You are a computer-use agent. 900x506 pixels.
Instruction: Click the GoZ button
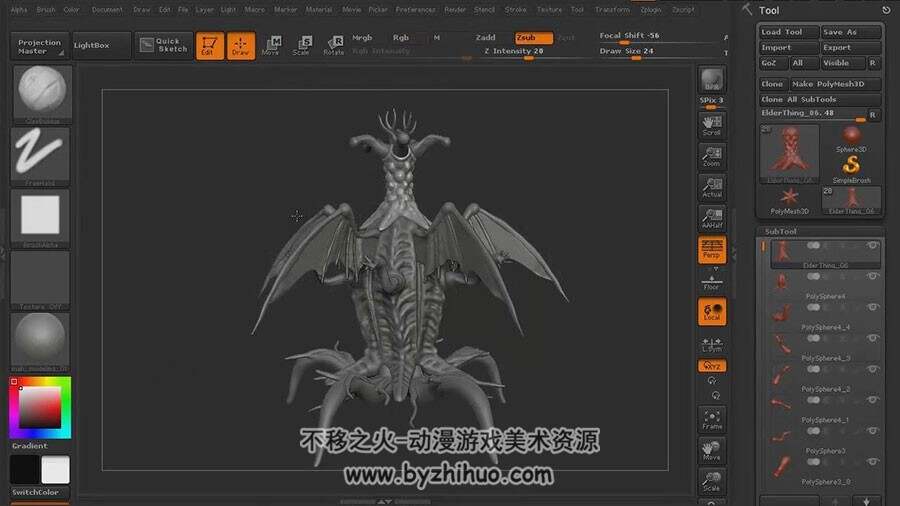pyautogui.click(x=773, y=63)
